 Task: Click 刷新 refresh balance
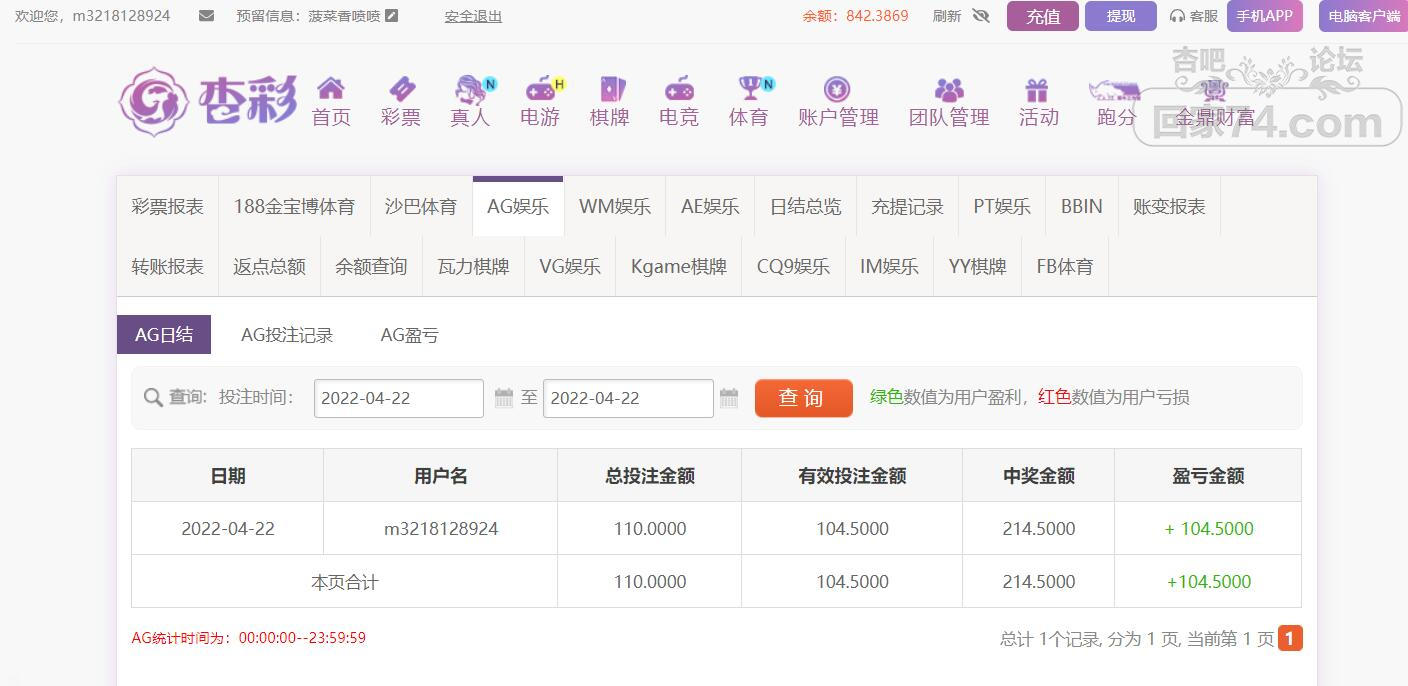point(947,16)
